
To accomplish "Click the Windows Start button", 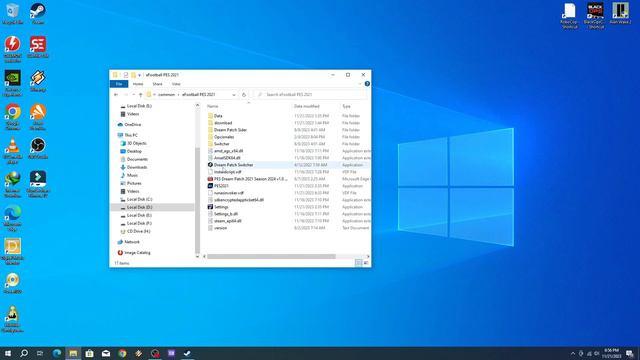I will click(8, 353).
